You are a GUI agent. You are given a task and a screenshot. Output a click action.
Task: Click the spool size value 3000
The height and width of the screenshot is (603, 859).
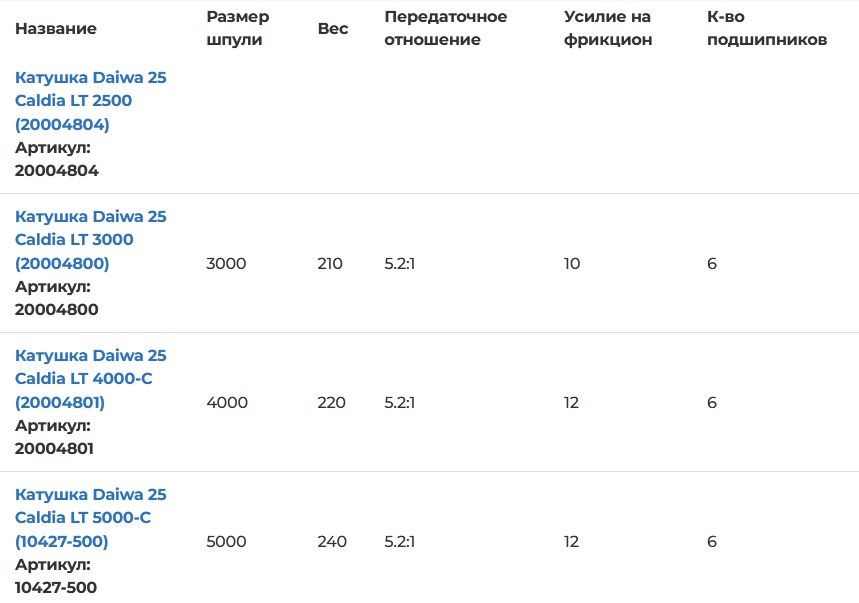click(226, 264)
